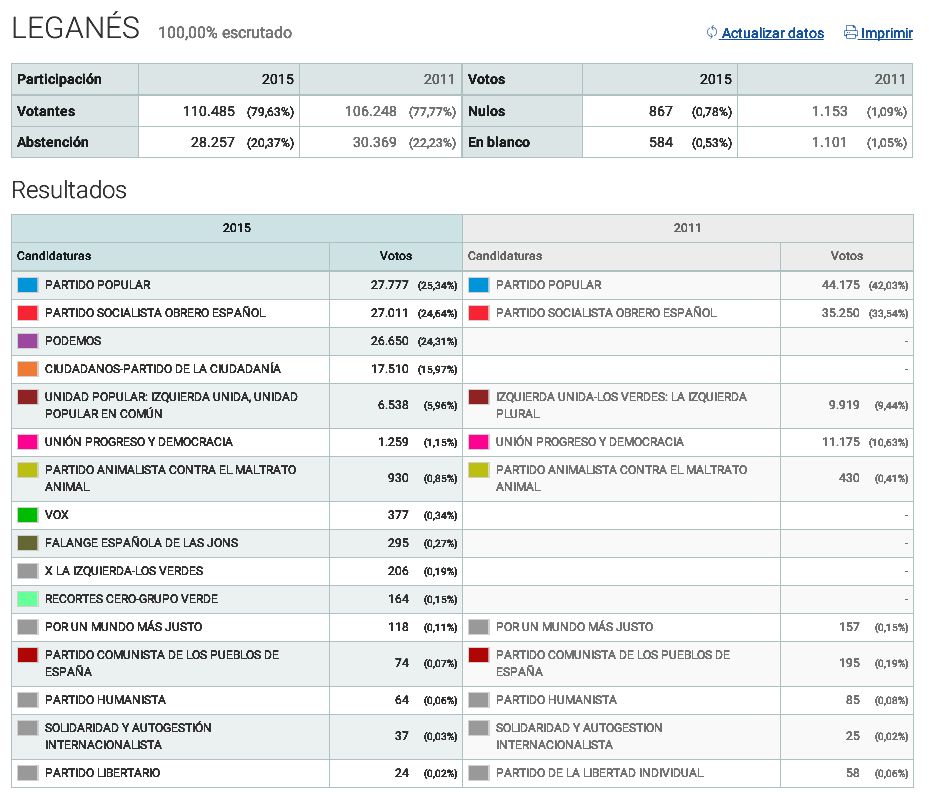Click the 27.011 votes figure
Viewport: 929px width, 803px height.
pos(389,313)
